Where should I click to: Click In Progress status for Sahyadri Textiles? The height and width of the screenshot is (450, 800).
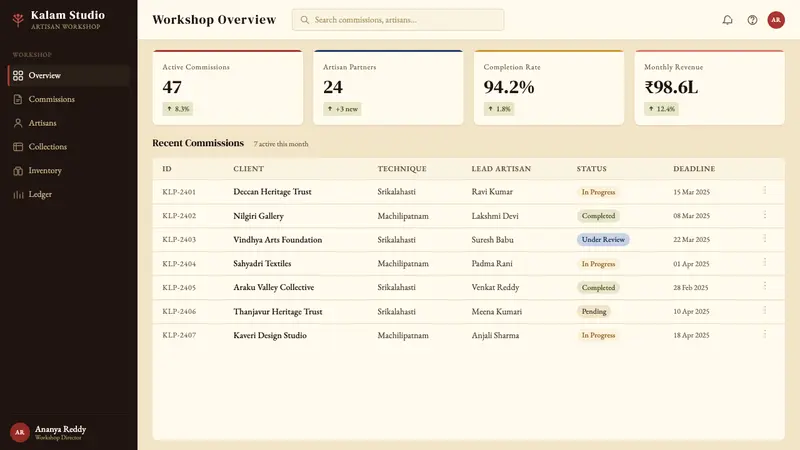598,264
